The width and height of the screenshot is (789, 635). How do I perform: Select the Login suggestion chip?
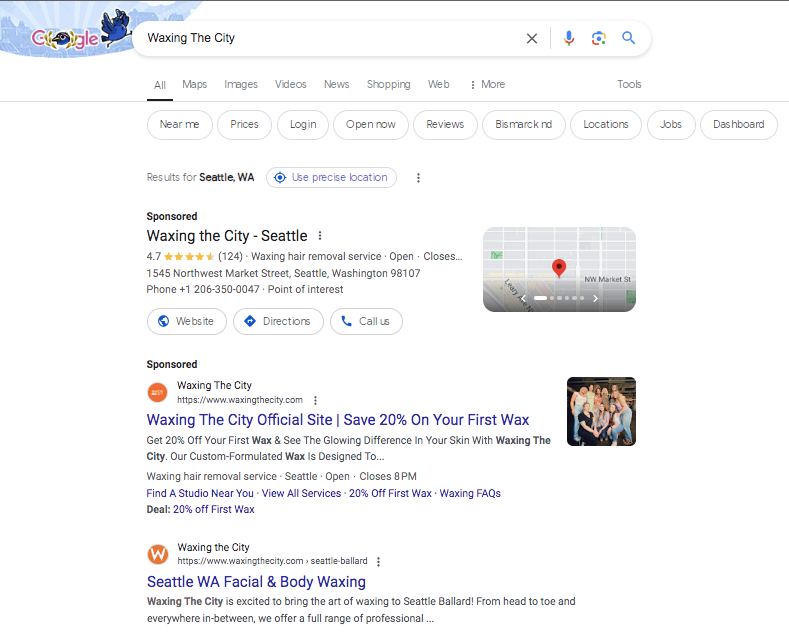[303, 125]
